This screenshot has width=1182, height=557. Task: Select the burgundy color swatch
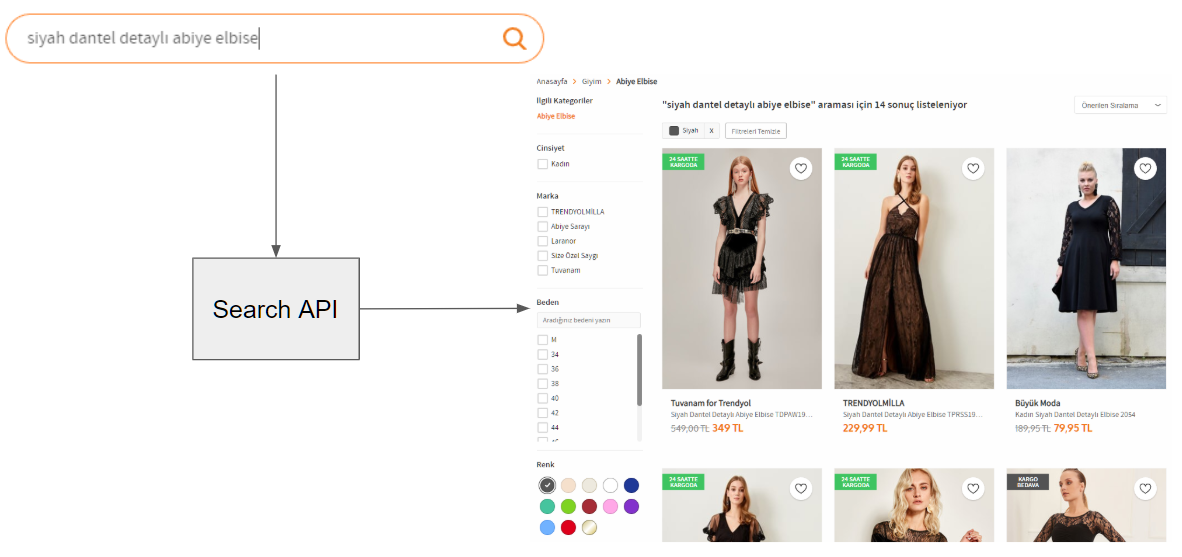pyautogui.click(x=589, y=507)
